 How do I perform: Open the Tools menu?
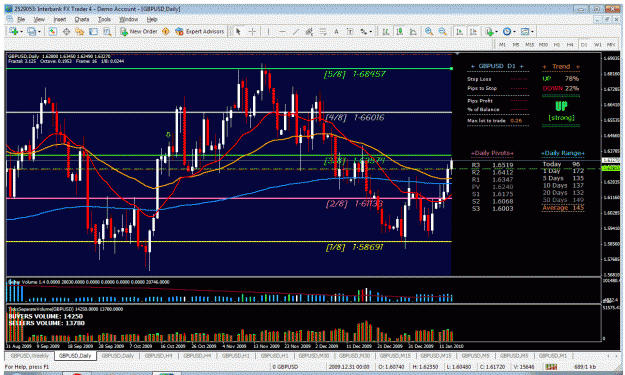tap(104, 19)
